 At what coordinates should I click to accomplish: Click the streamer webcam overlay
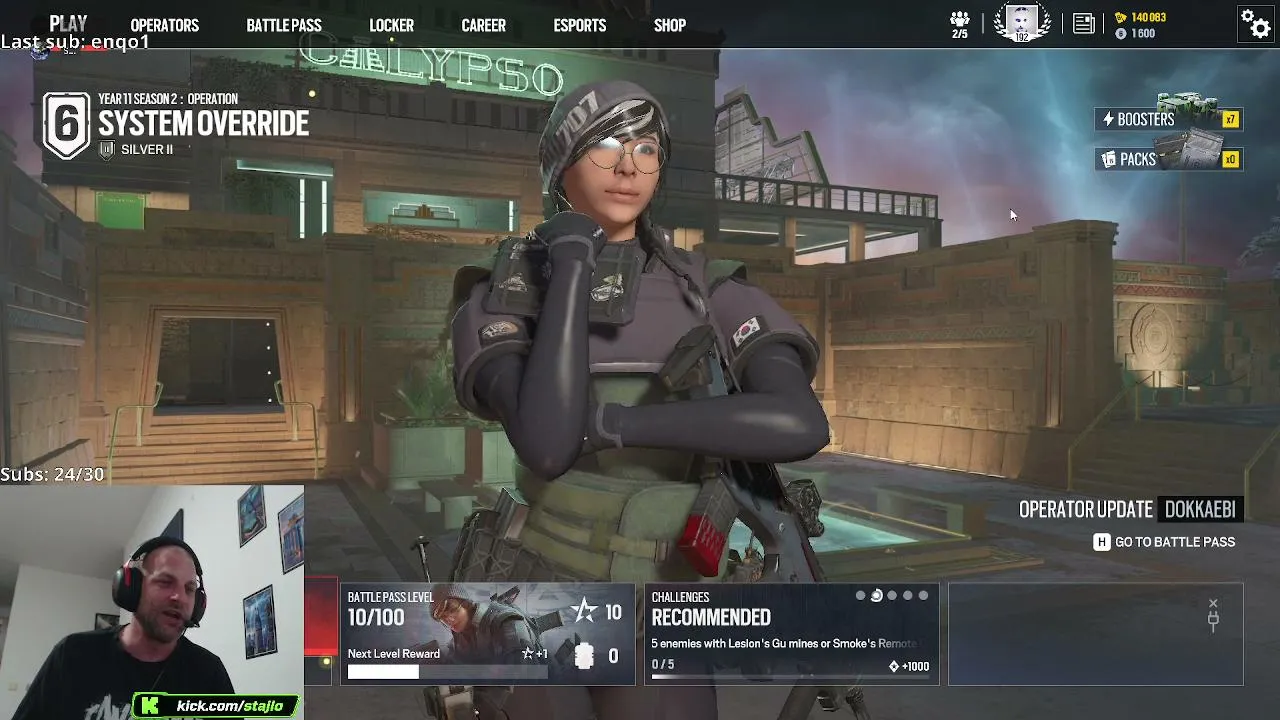point(152,602)
